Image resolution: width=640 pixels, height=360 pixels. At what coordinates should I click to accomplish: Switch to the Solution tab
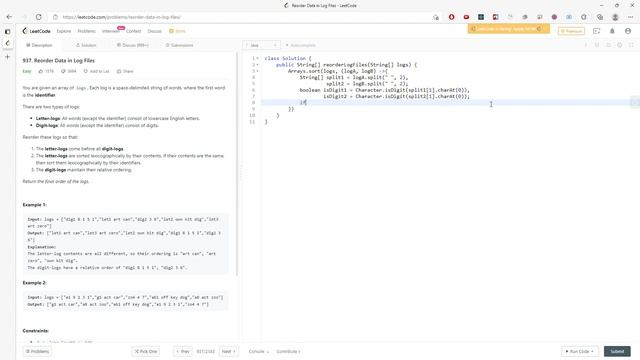click(x=86, y=45)
